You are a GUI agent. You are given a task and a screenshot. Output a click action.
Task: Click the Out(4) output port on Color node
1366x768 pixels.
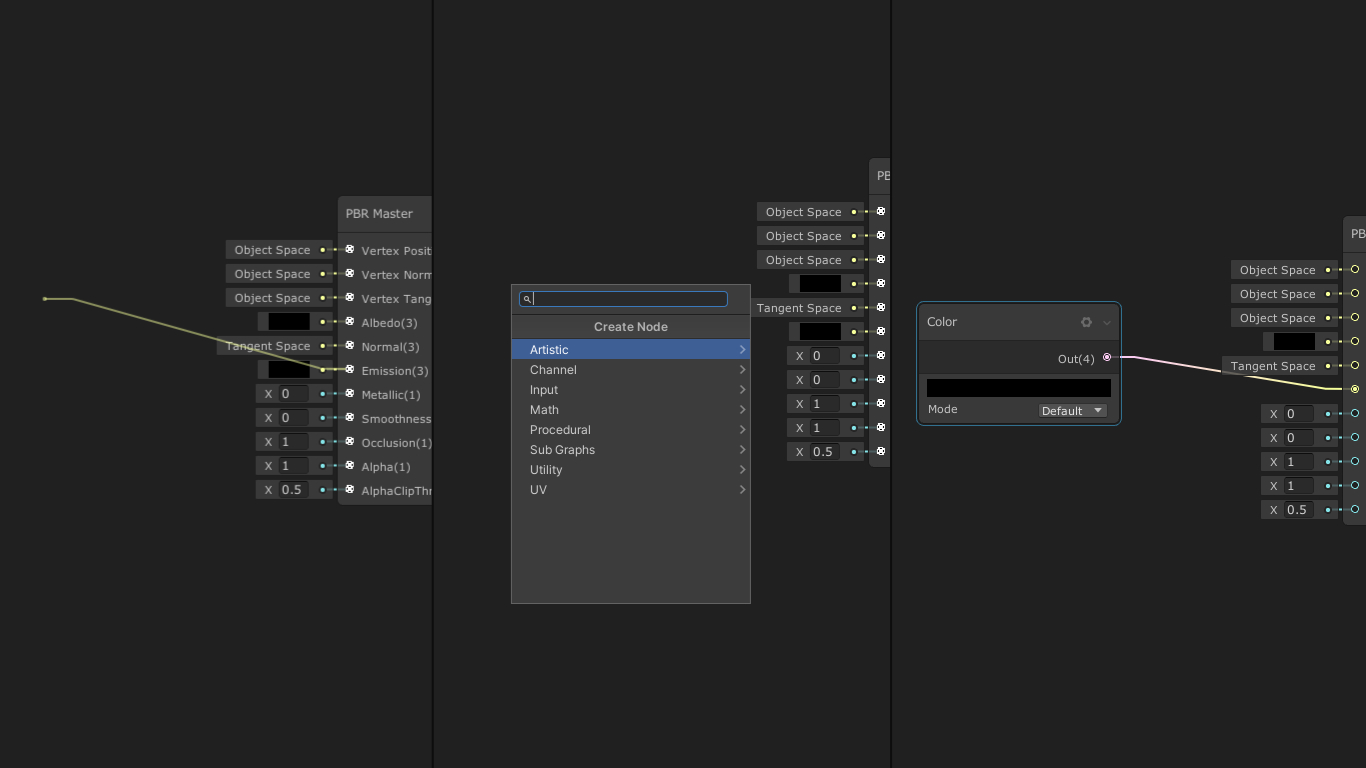coord(1107,357)
